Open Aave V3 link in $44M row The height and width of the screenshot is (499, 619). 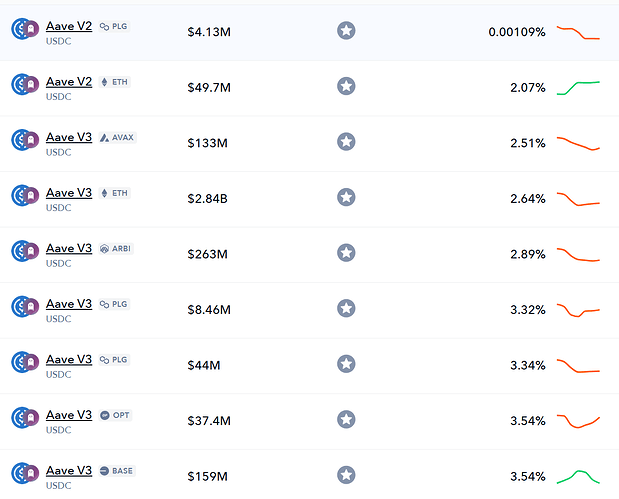[69, 360]
